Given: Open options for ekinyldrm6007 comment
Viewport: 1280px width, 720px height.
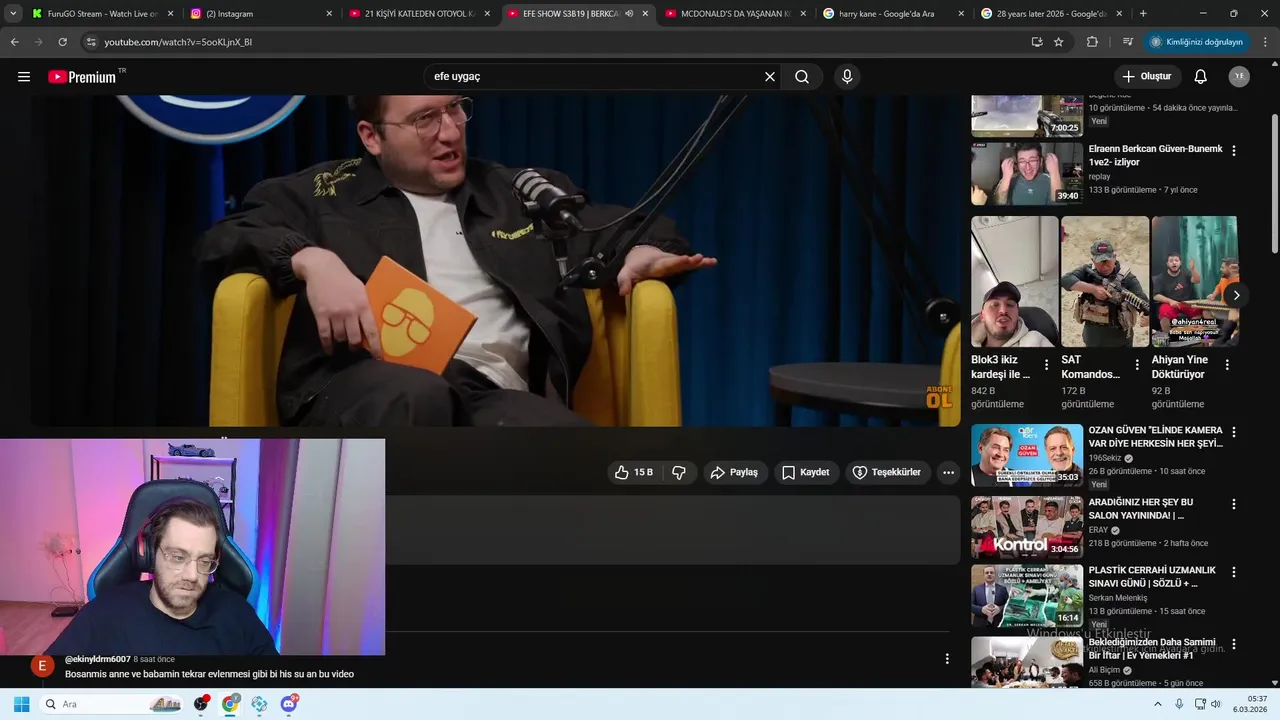Looking at the screenshot, I should [x=947, y=659].
